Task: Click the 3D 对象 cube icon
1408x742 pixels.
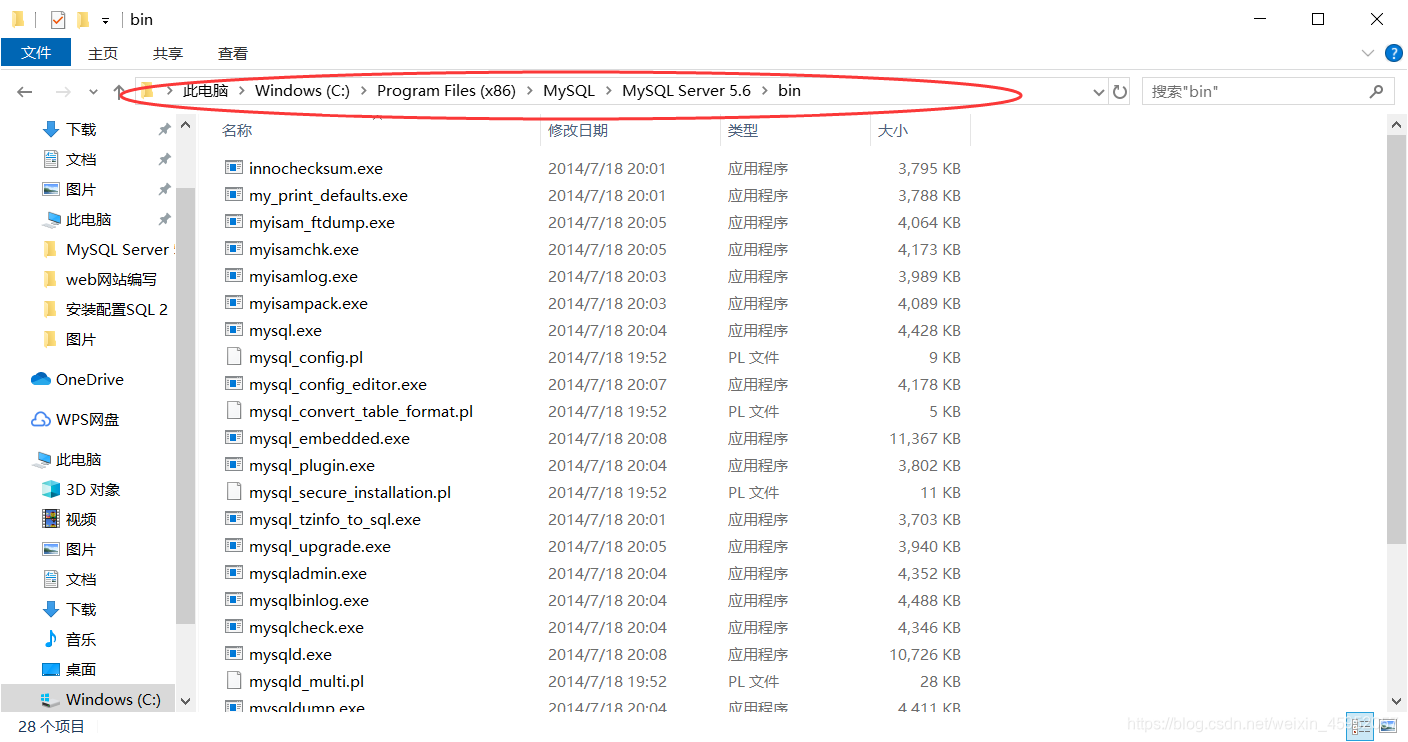Action: [51, 489]
